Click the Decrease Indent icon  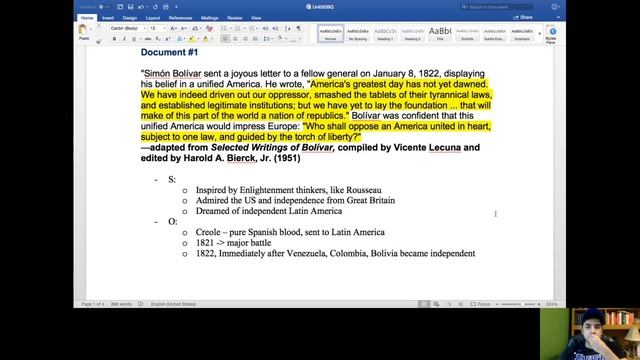point(265,28)
